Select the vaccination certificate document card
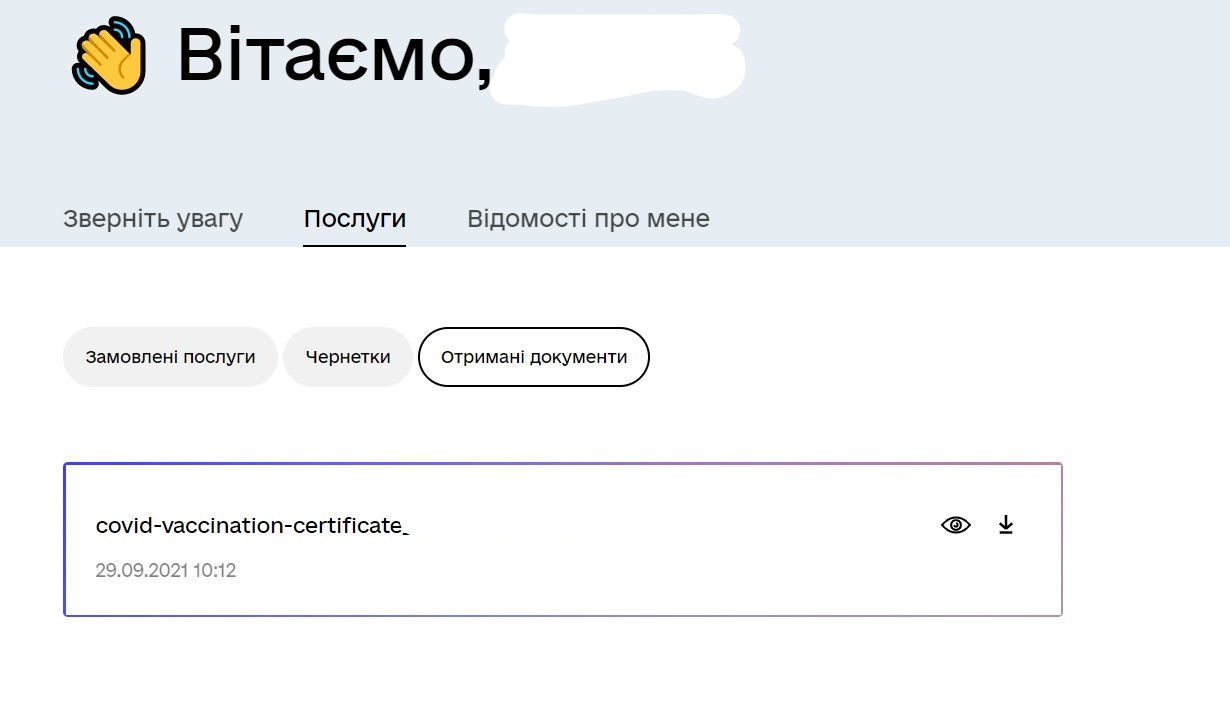This screenshot has width=1230, height=712. pyautogui.click(x=563, y=540)
